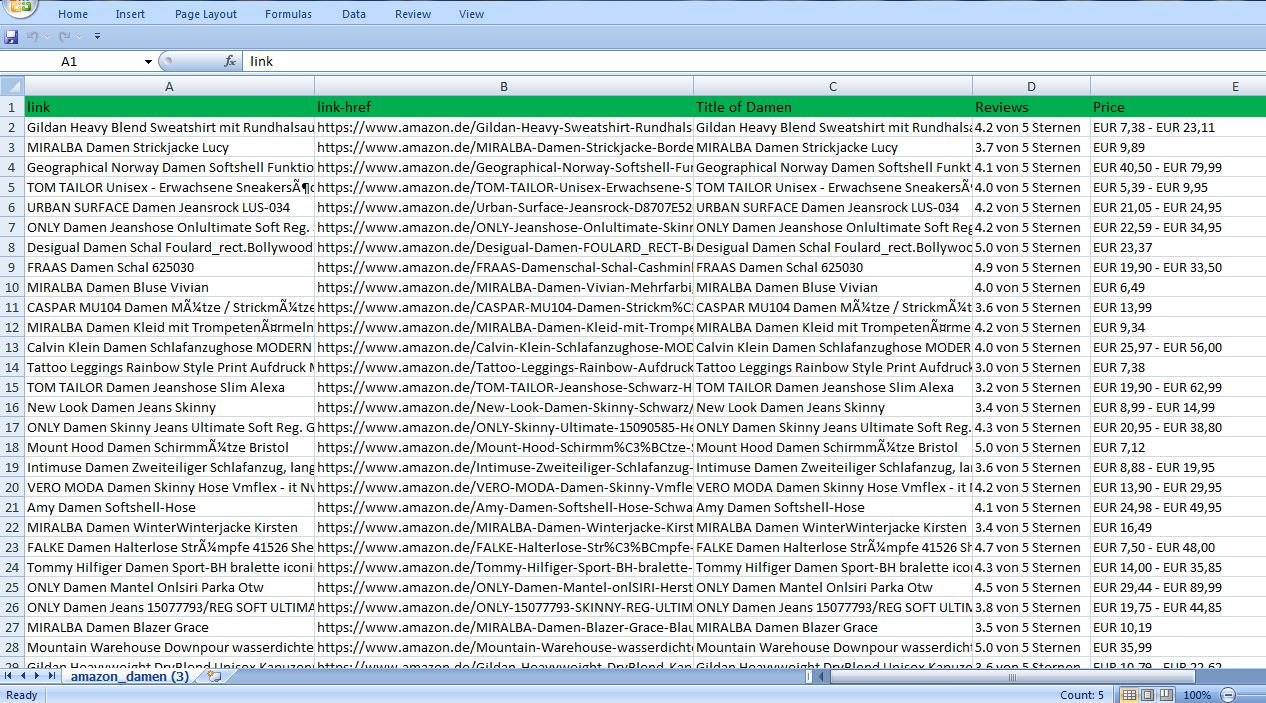Click the 'link-href' header cell
Viewport: 1266px width, 703px height.
coord(504,107)
